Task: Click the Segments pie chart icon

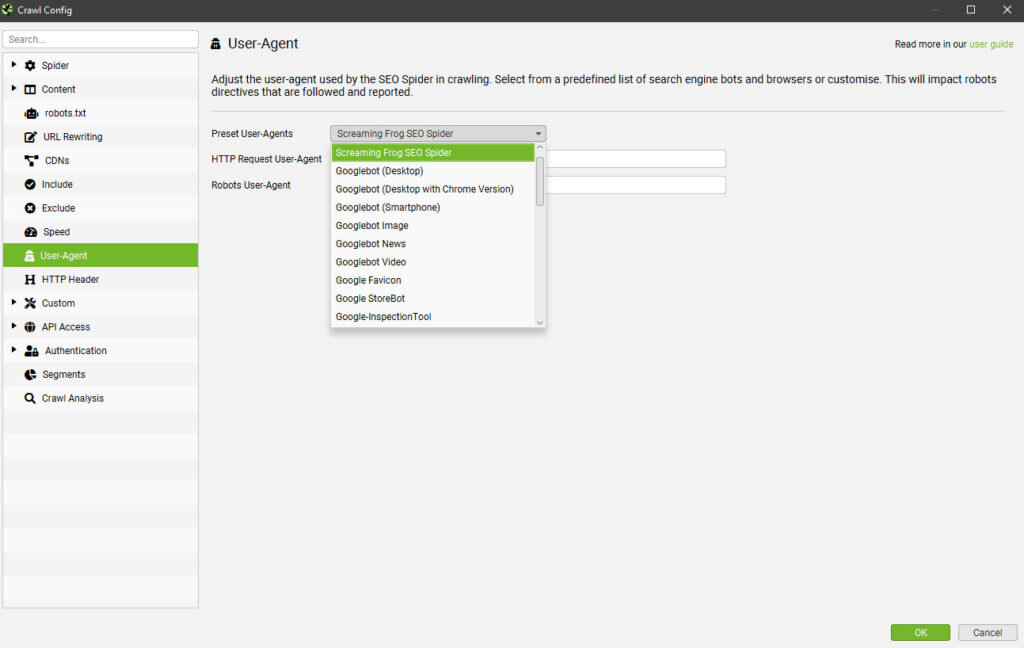Action: pos(30,374)
